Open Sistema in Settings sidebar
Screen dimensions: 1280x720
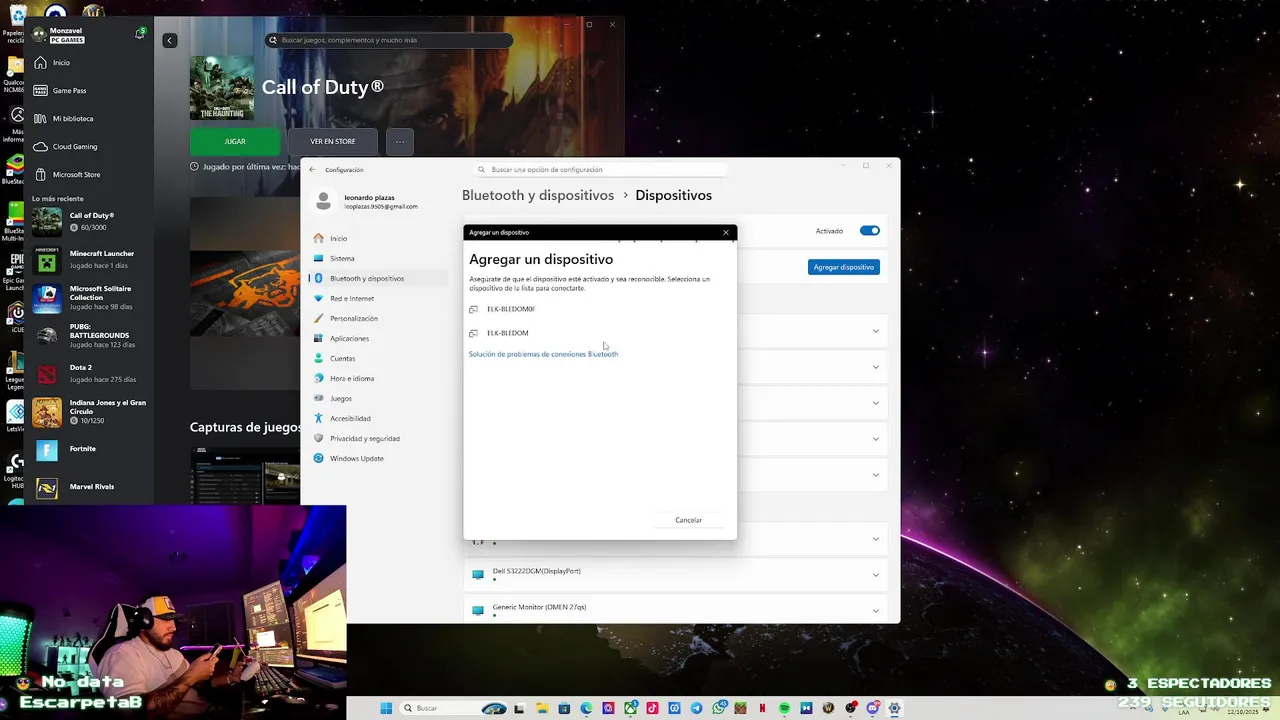point(378,258)
